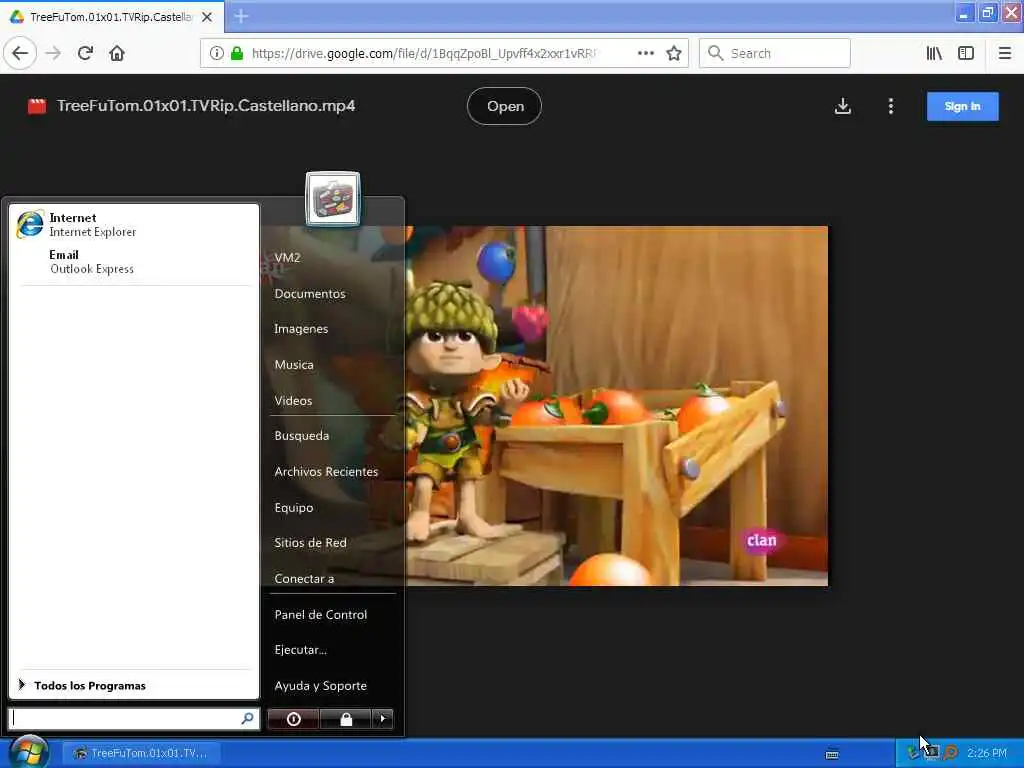Click the green secure padlock icon

point(237,53)
